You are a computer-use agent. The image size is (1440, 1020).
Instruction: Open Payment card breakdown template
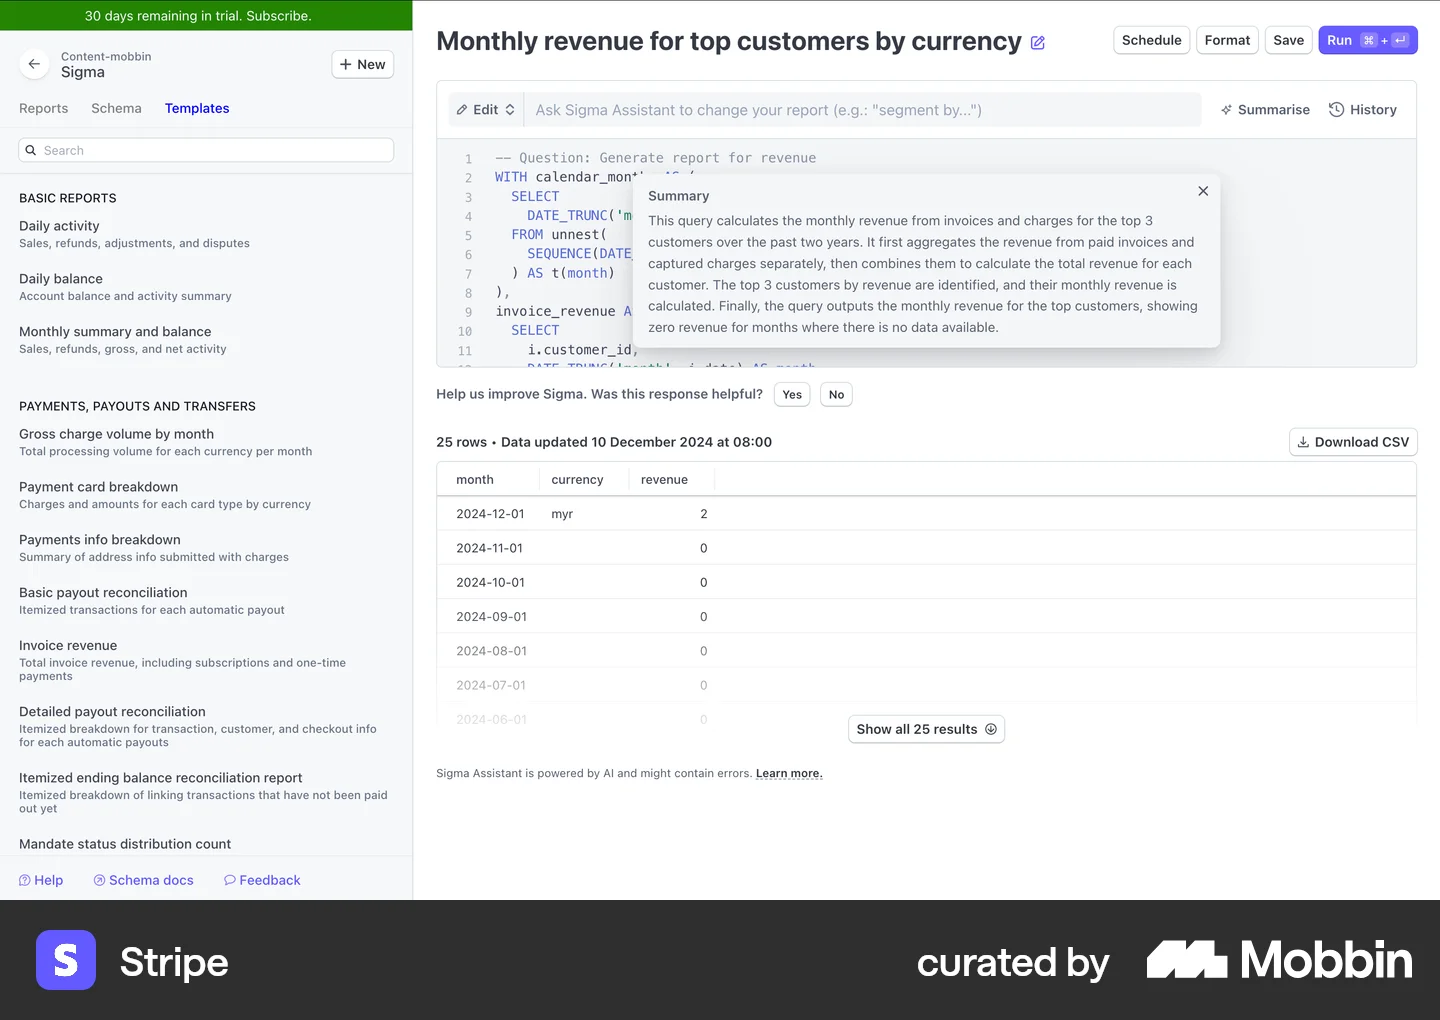tap(165, 495)
